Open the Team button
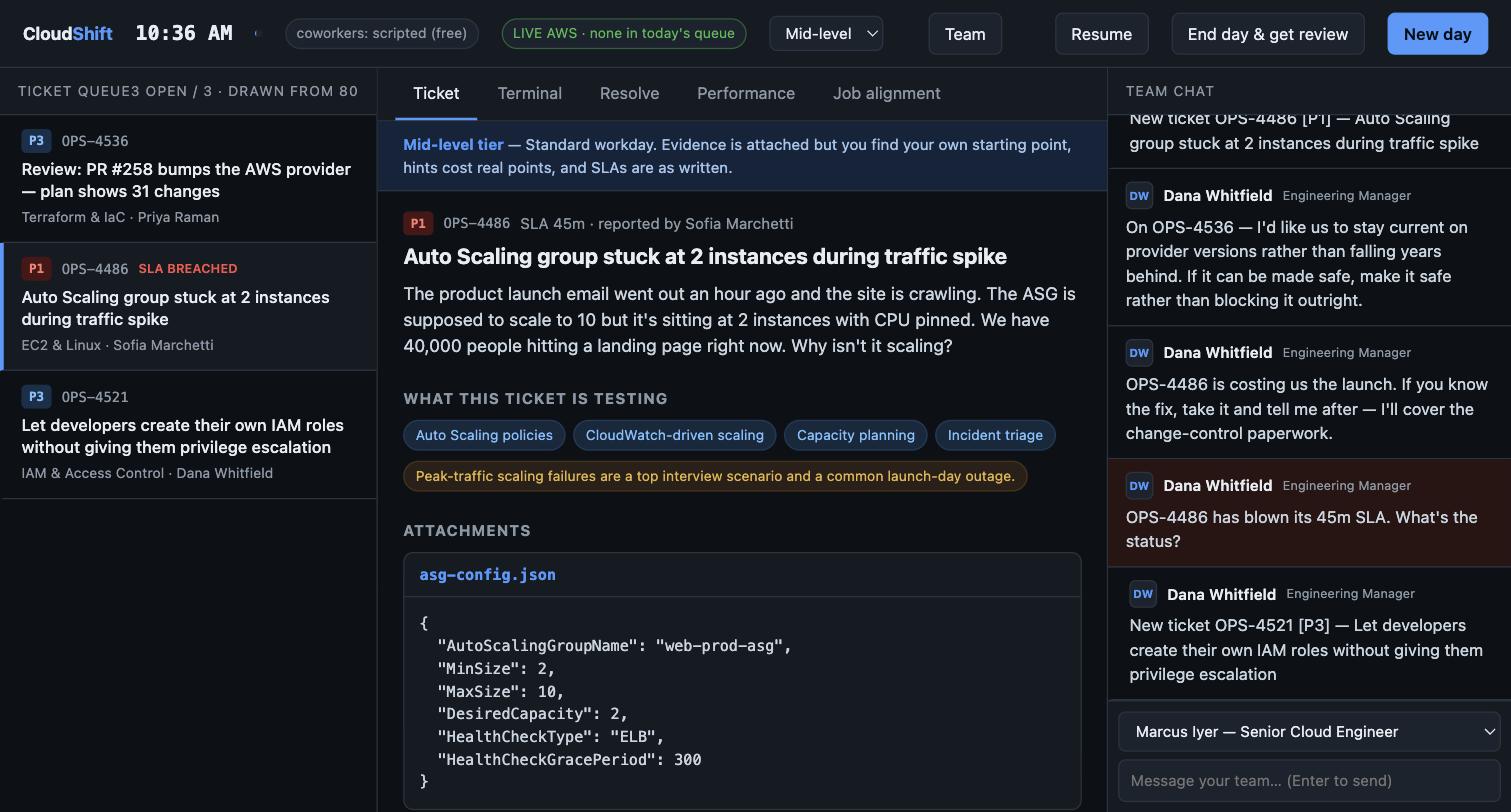 point(965,34)
